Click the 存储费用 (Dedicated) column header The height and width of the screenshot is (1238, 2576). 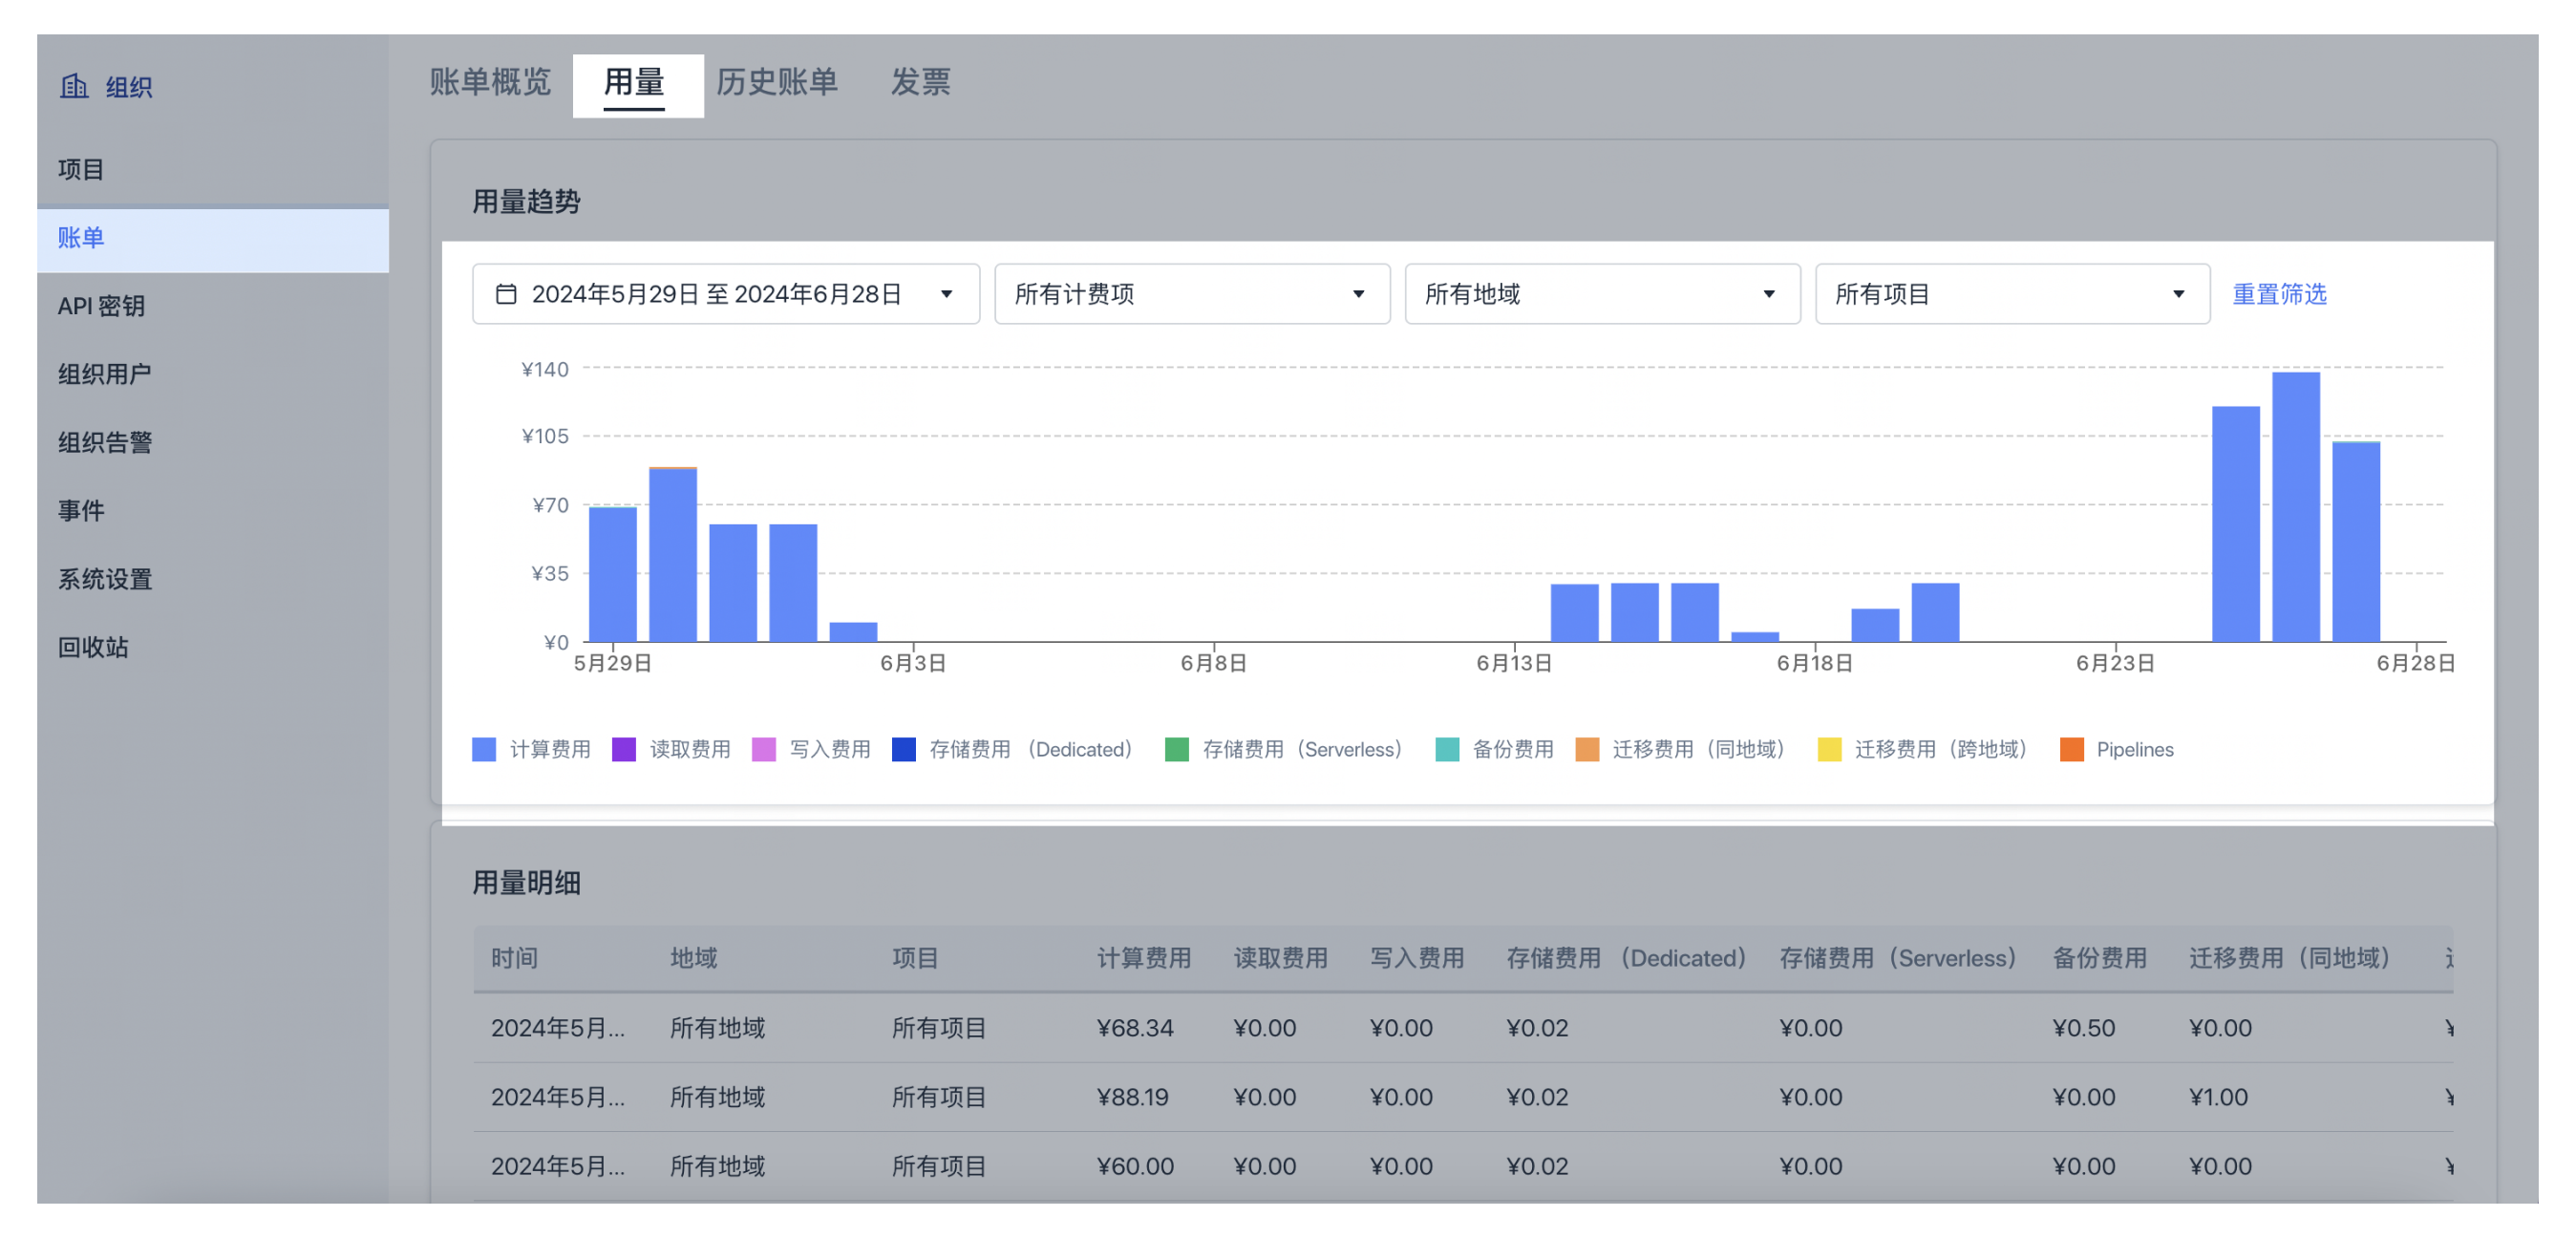1626,958
